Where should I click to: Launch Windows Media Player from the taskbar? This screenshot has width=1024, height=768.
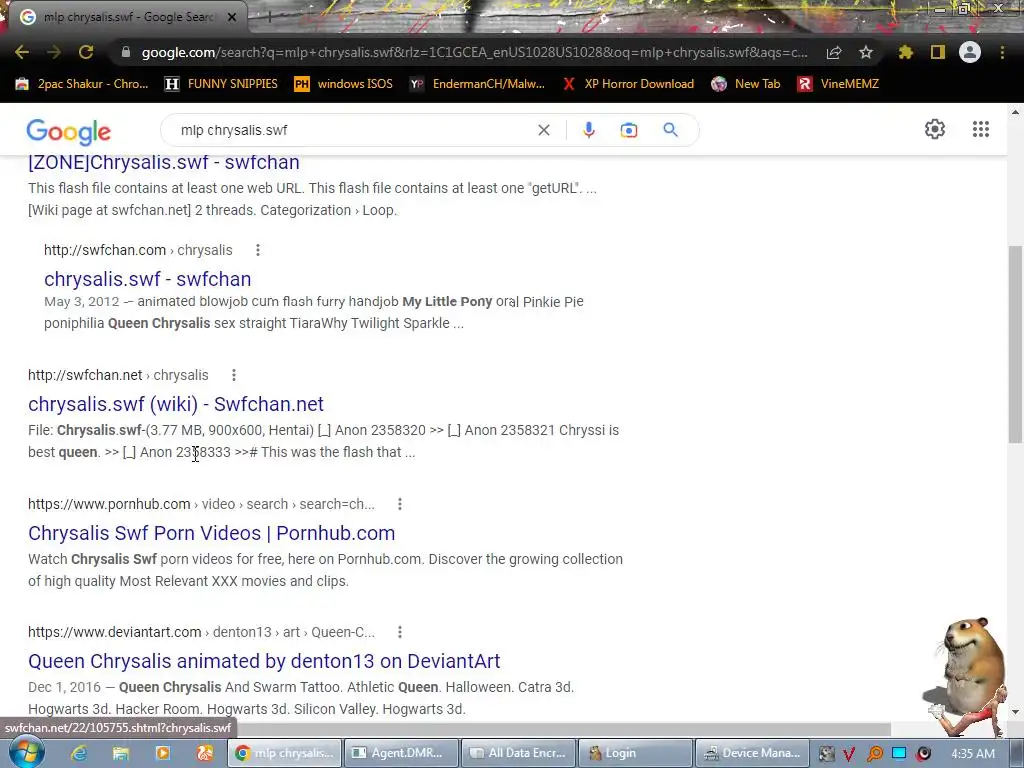tap(163, 753)
